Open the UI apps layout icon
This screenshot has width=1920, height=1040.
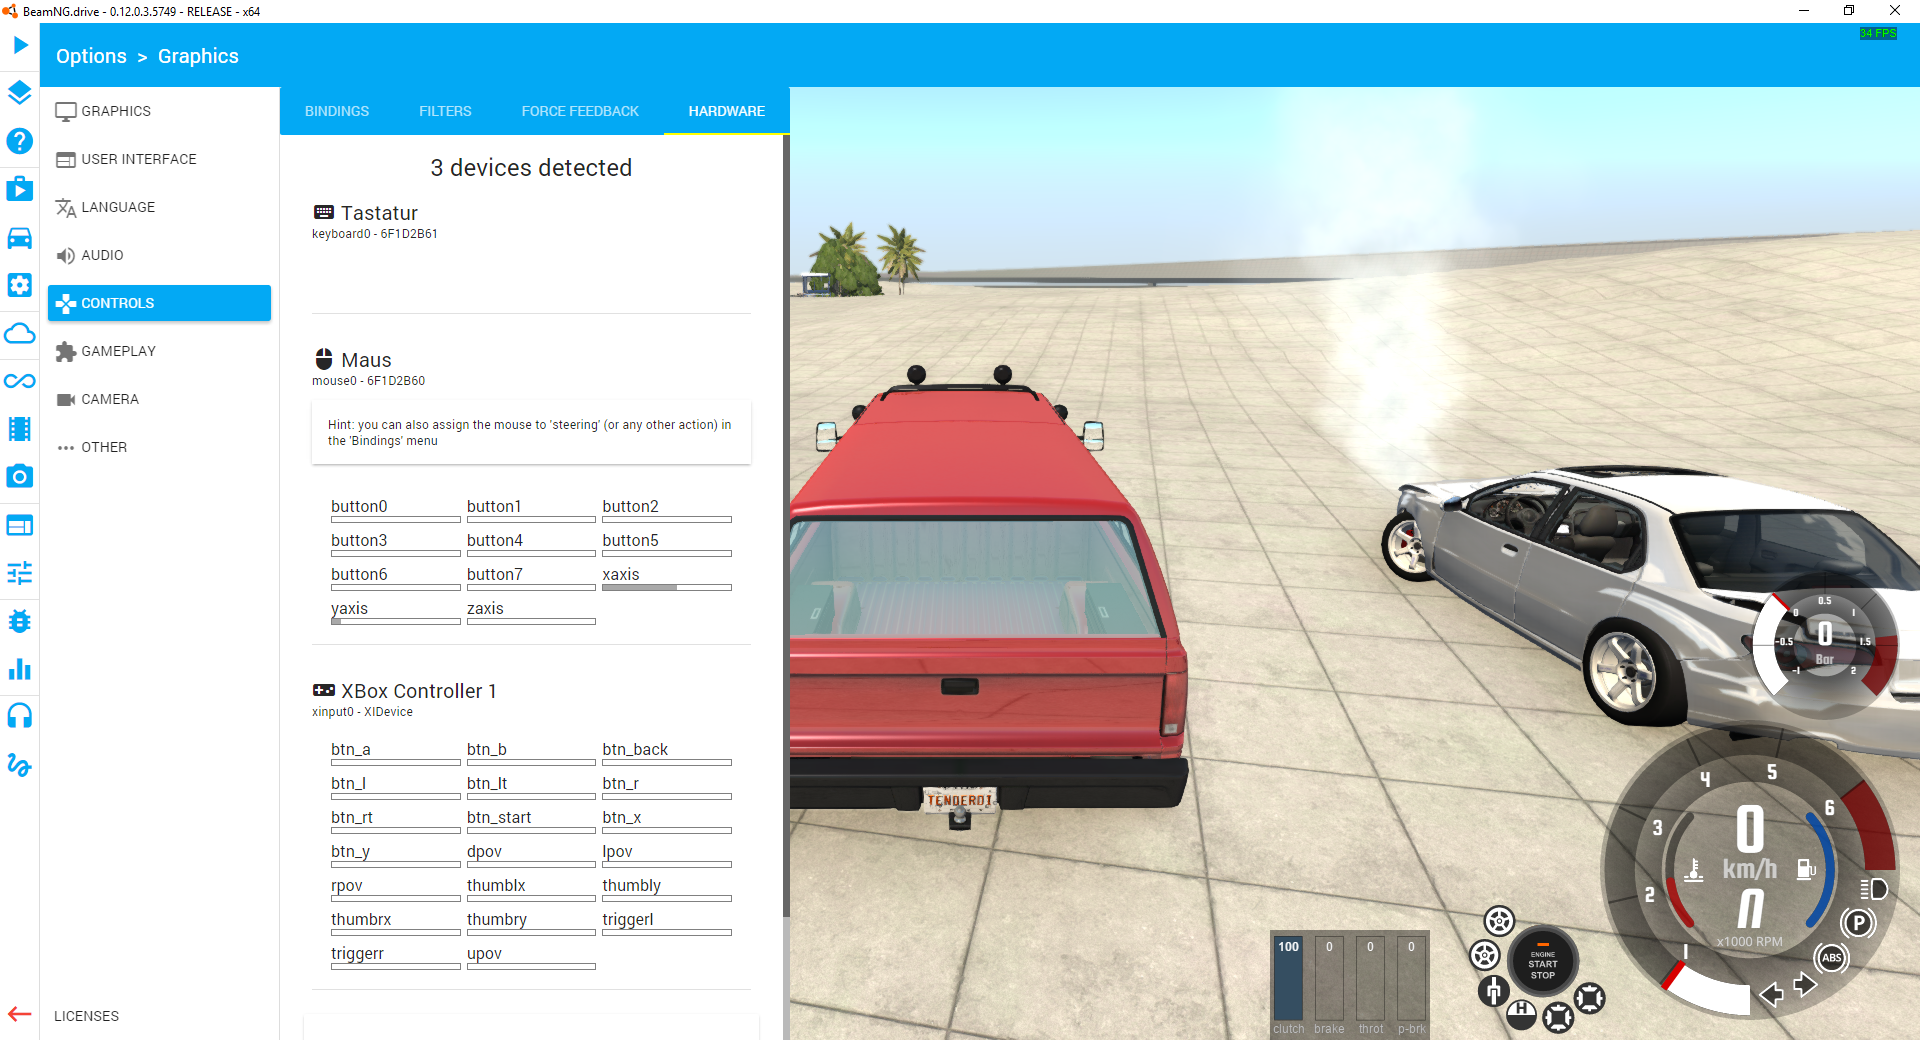[x=20, y=525]
